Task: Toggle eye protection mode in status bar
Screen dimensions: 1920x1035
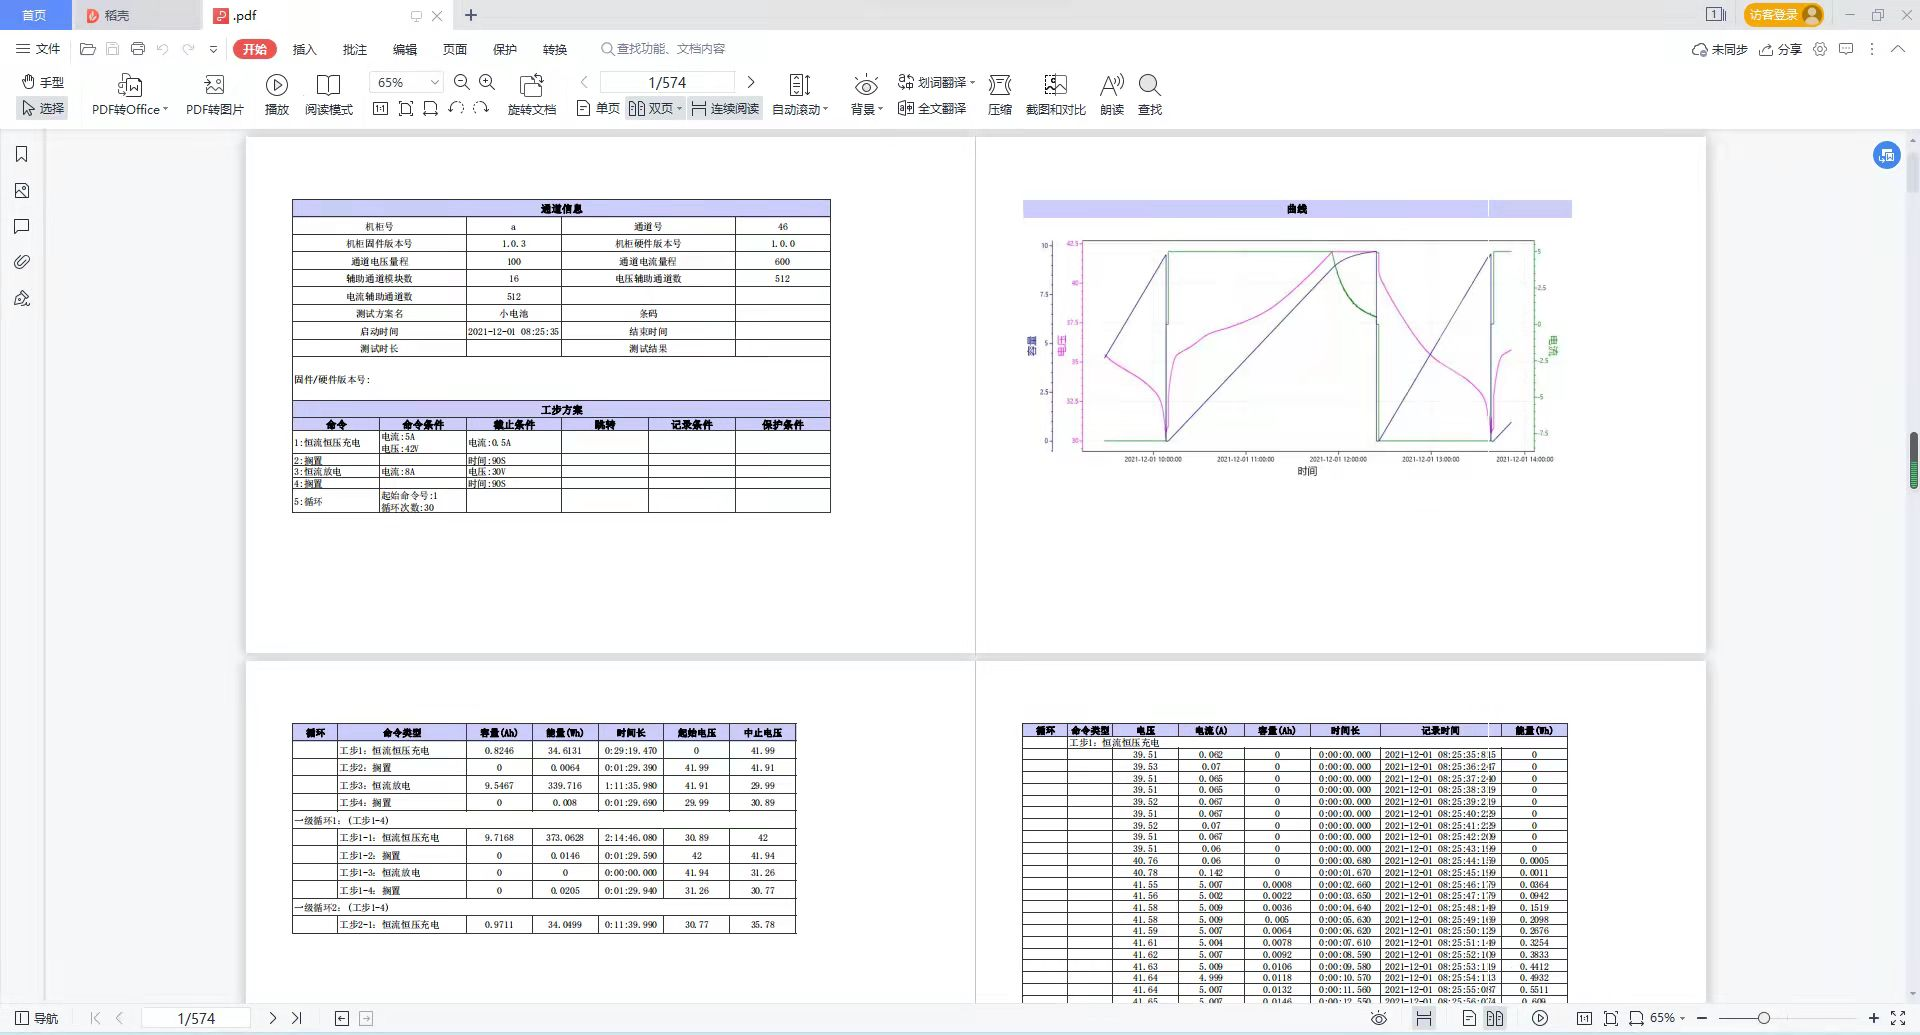Action: point(1379,1018)
